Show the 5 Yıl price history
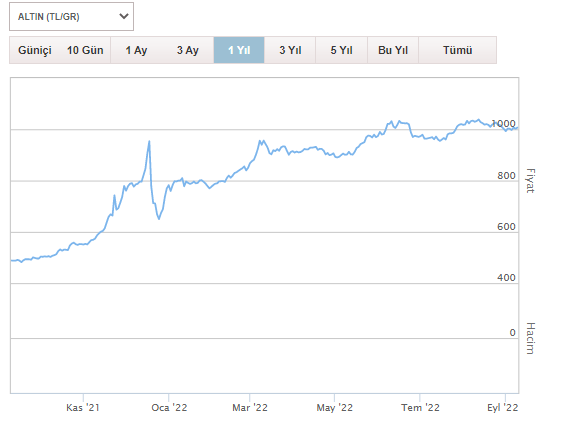This screenshot has width=566, height=427. [x=341, y=50]
